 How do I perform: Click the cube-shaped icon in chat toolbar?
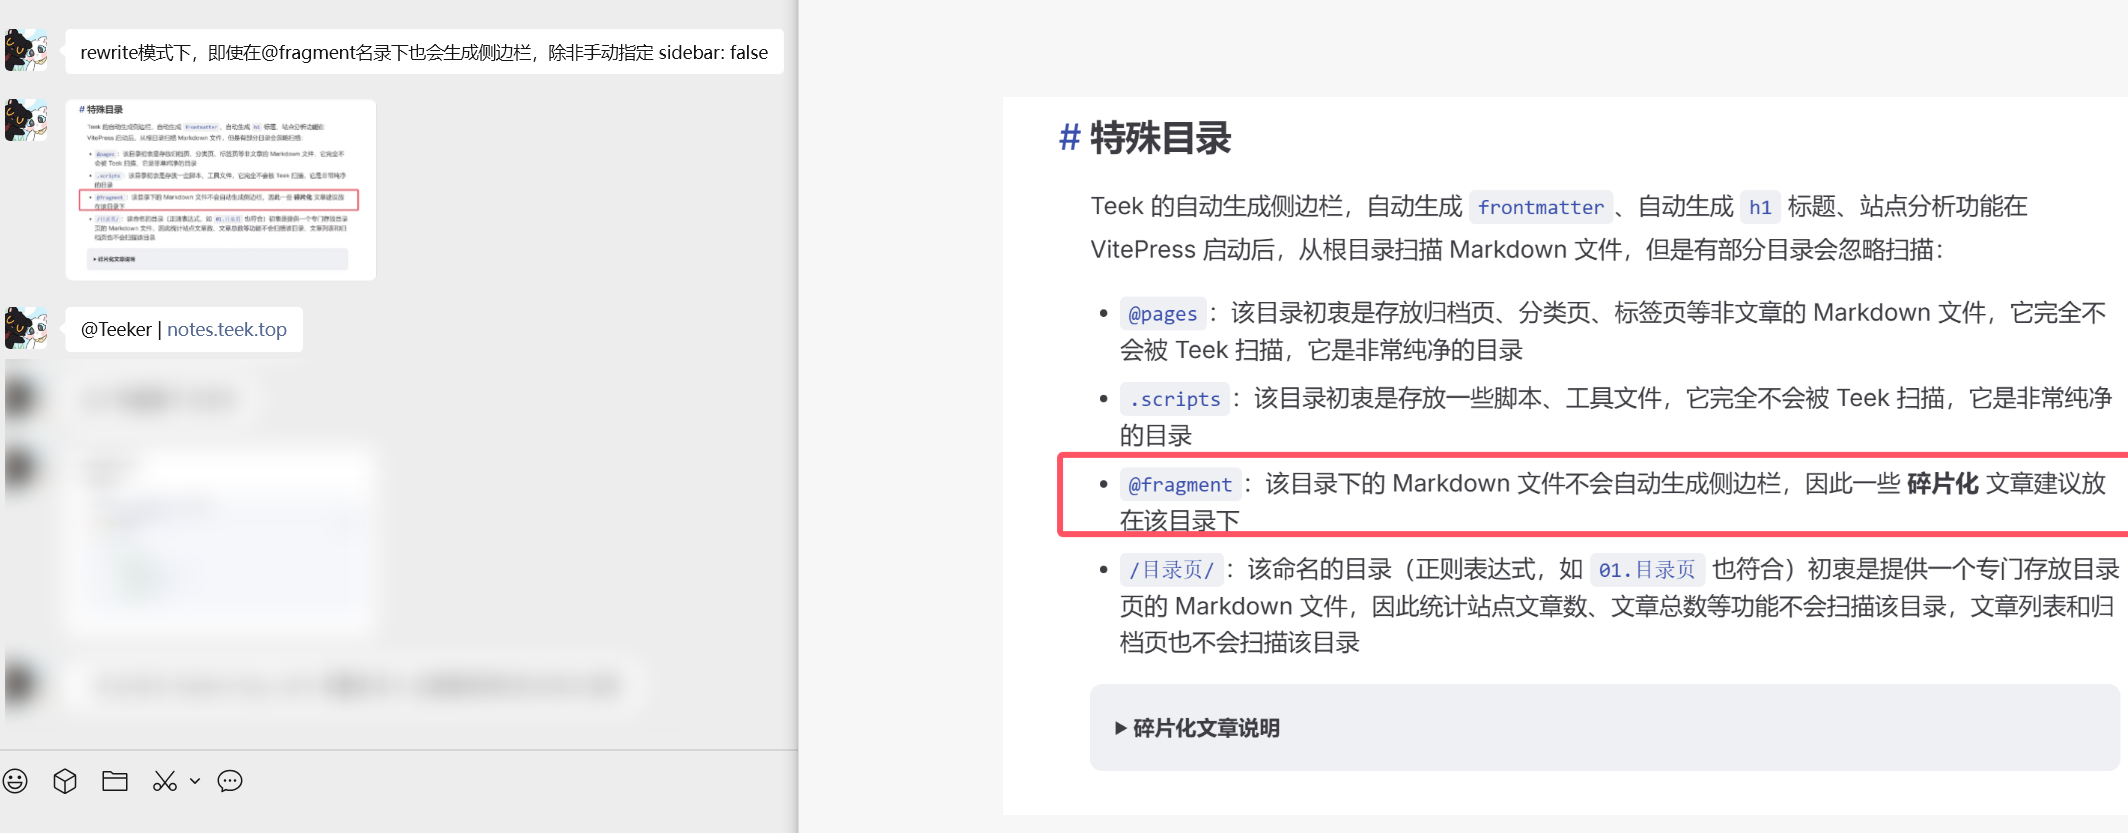coord(65,781)
